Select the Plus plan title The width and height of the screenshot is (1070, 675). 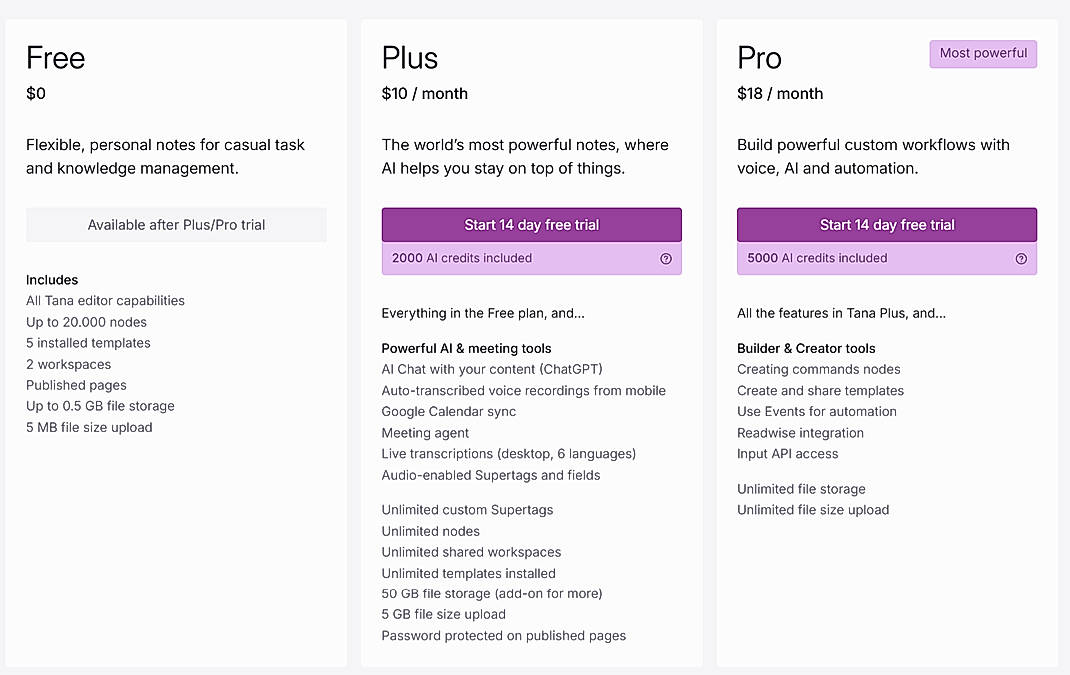409,58
